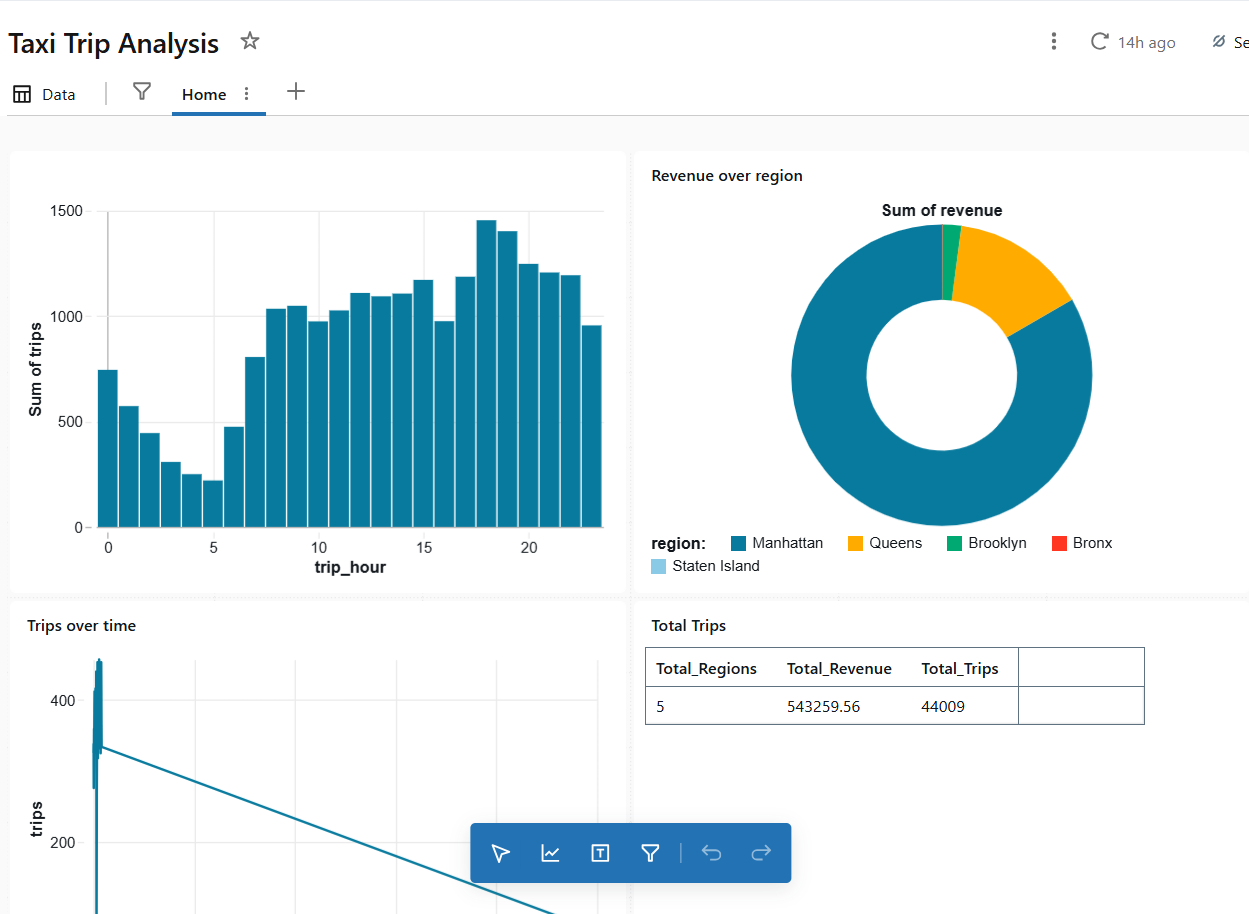1249x914 pixels.
Task: Add a new page with the plus button
Action: pyautogui.click(x=296, y=91)
